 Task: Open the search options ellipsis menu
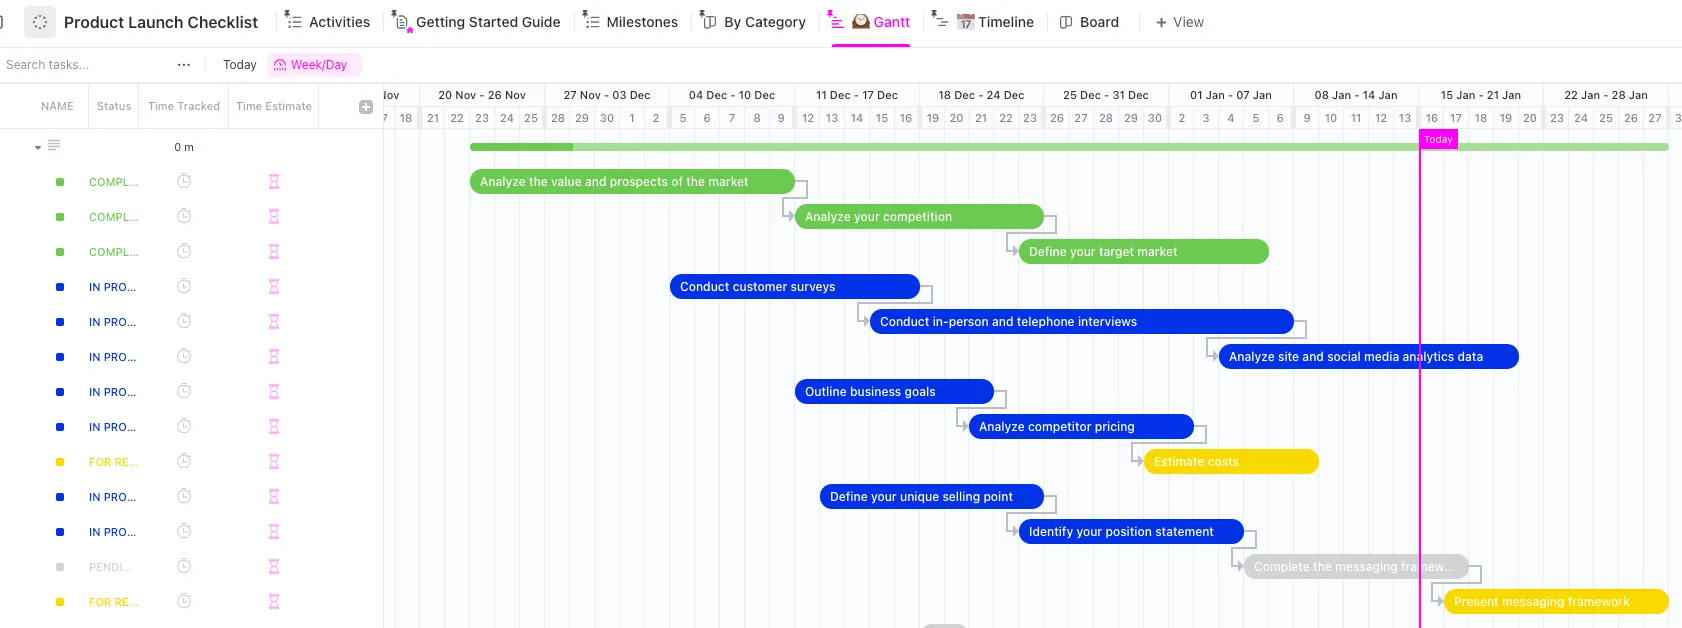tap(184, 65)
